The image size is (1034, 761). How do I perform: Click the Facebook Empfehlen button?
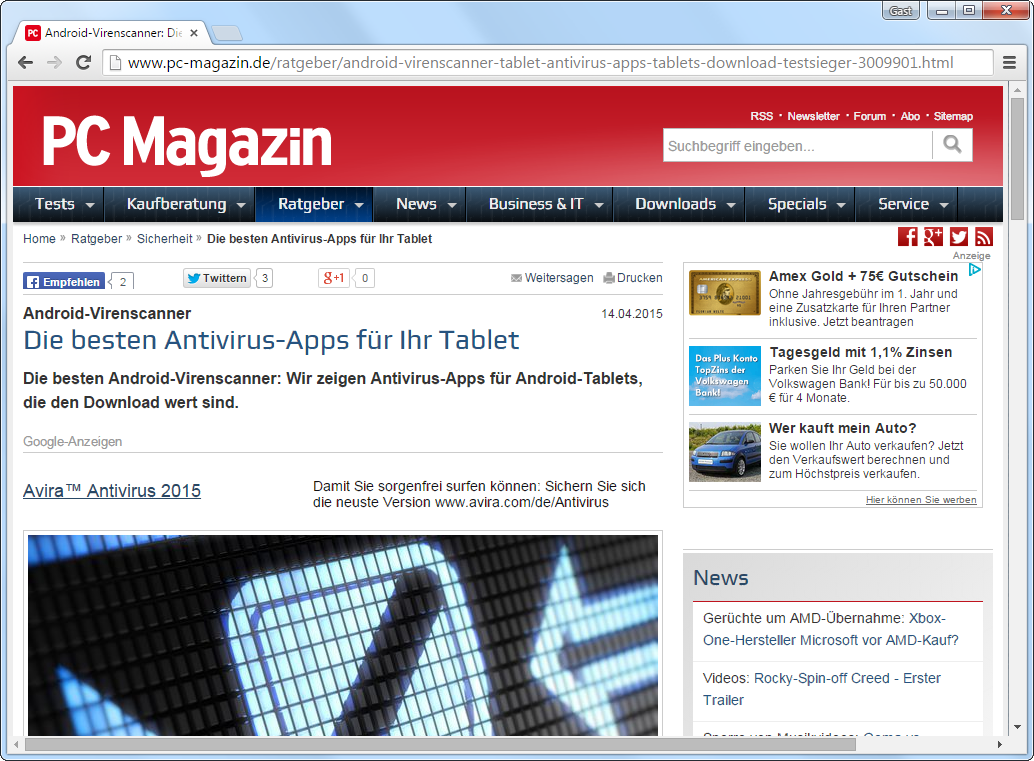tap(64, 281)
